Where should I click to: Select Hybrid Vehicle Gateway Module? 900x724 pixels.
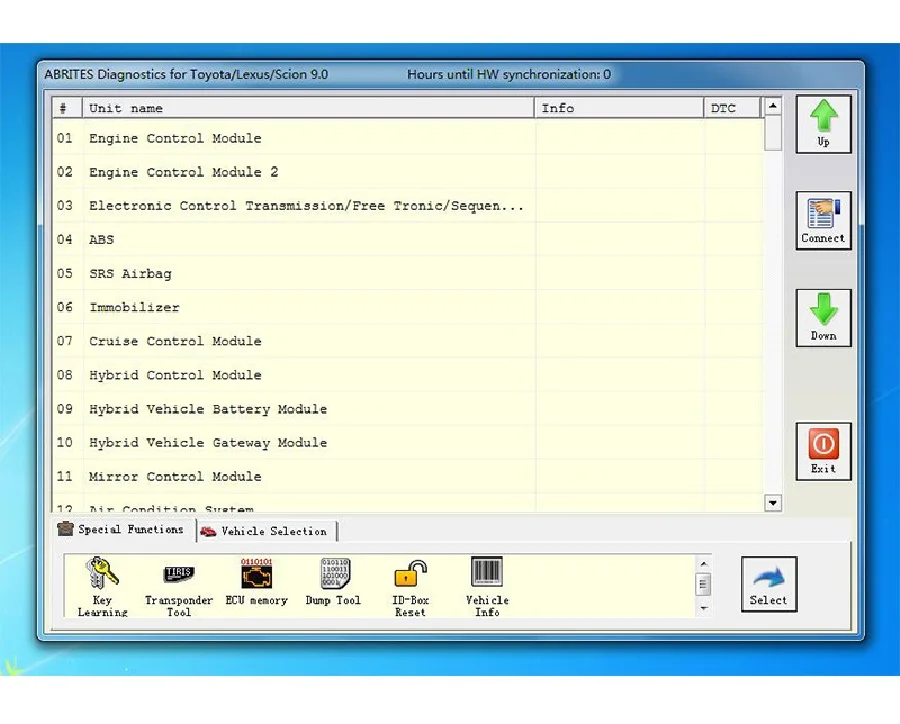(x=408, y=443)
